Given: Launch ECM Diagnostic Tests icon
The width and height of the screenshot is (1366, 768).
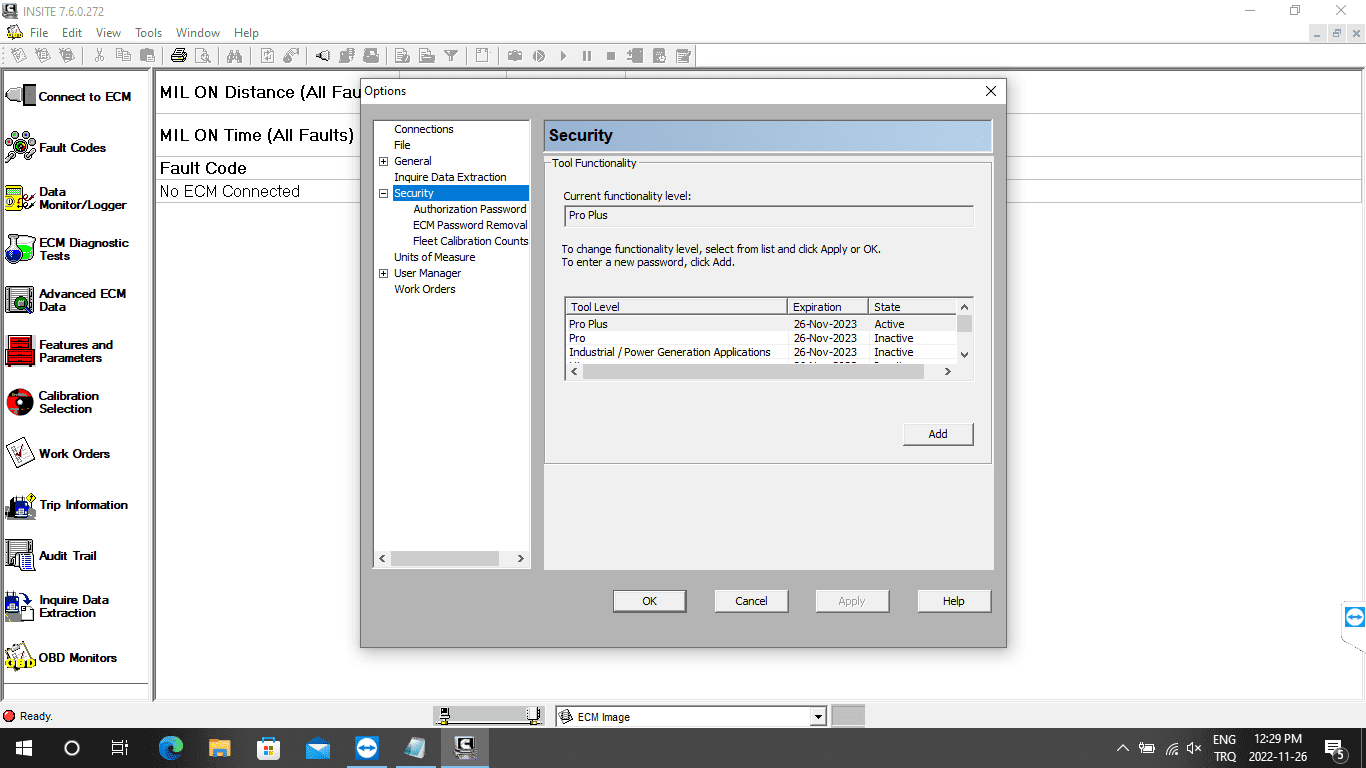Looking at the screenshot, I should tap(21, 249).
